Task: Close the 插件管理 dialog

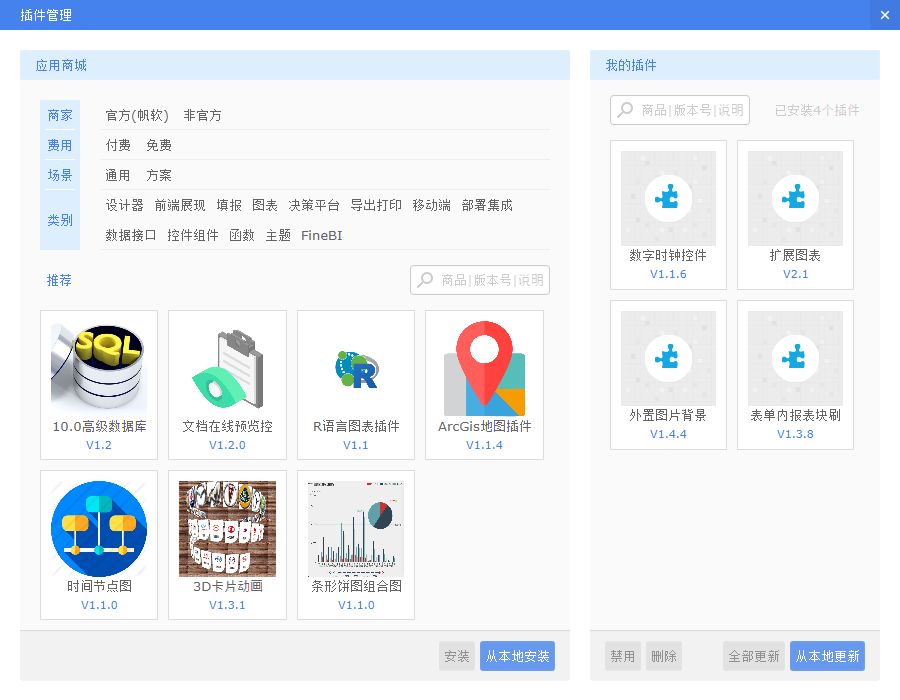Action: click(x=885, y=15)
